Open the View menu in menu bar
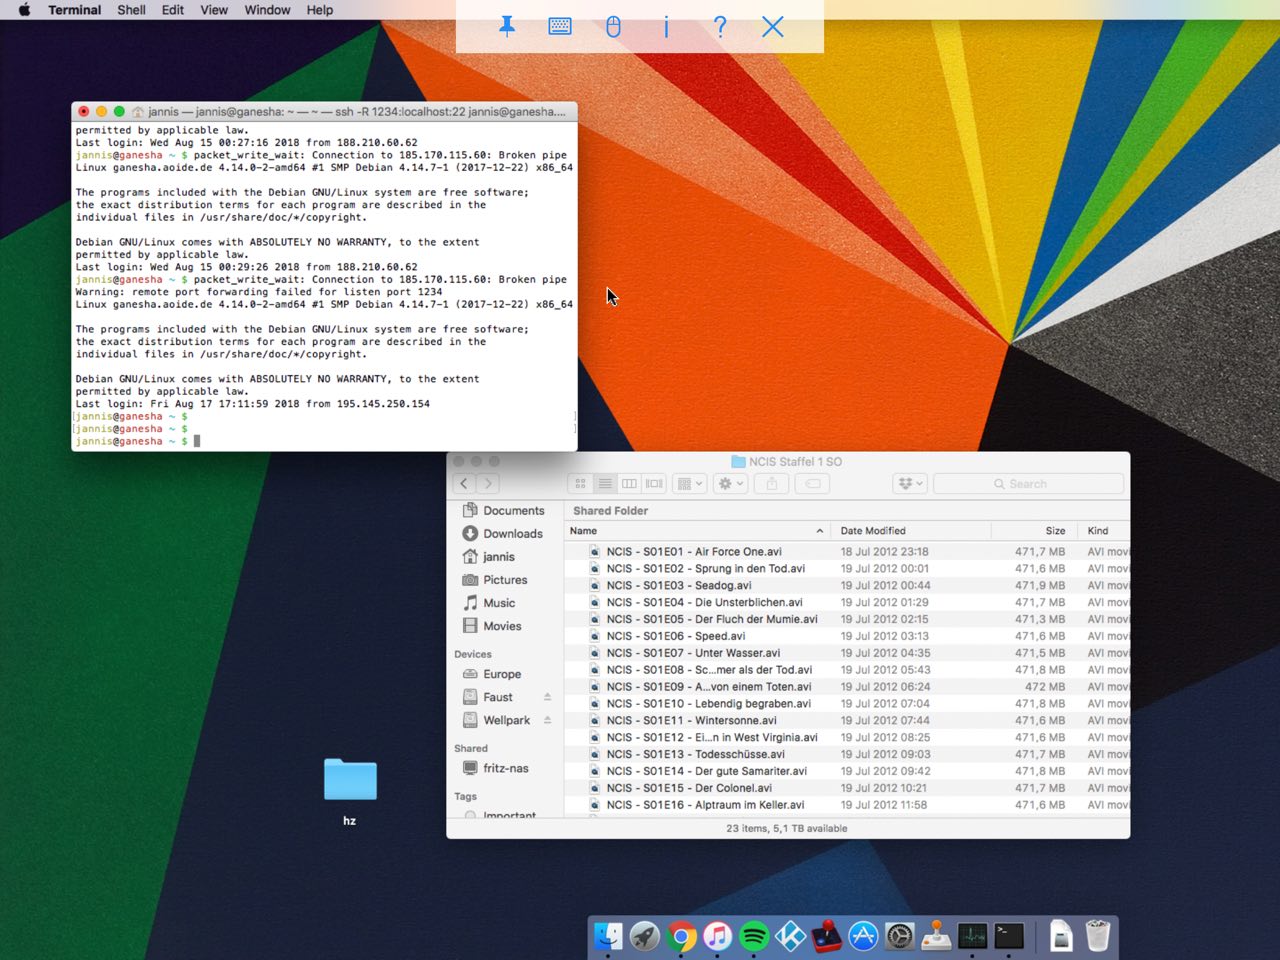 tap(214, 10)
